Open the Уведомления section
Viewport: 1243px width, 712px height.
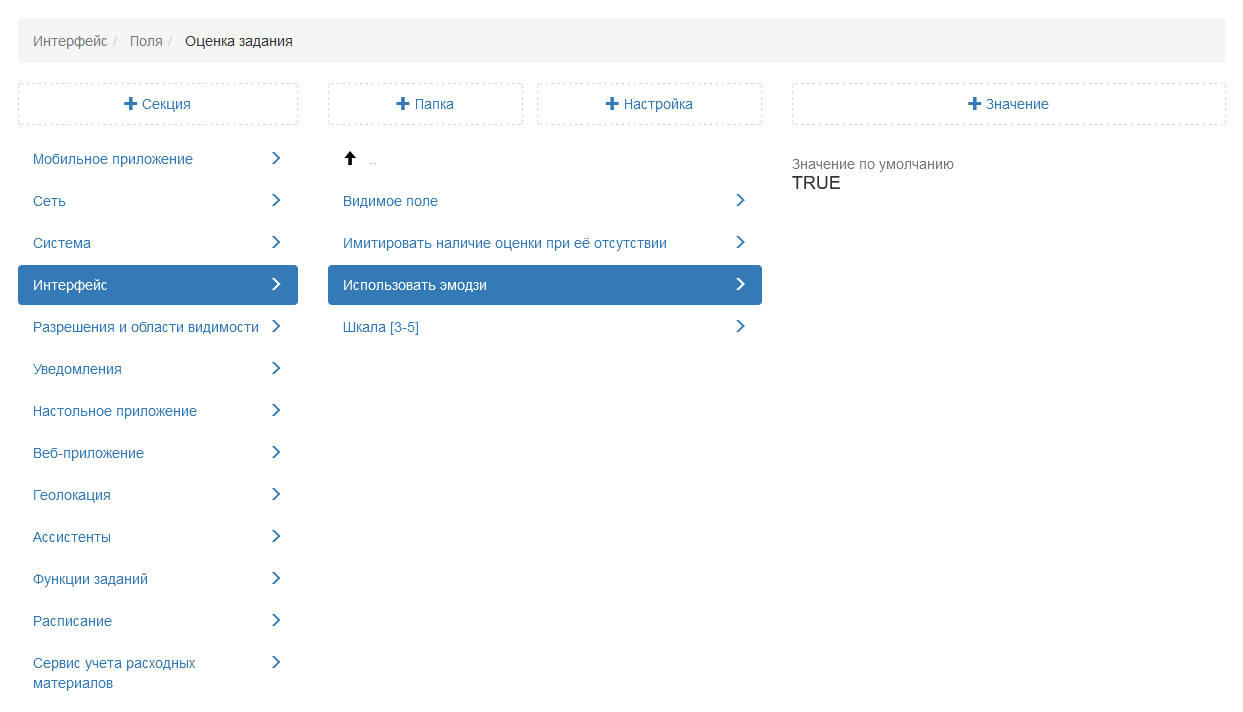click(x=77, y=369)
